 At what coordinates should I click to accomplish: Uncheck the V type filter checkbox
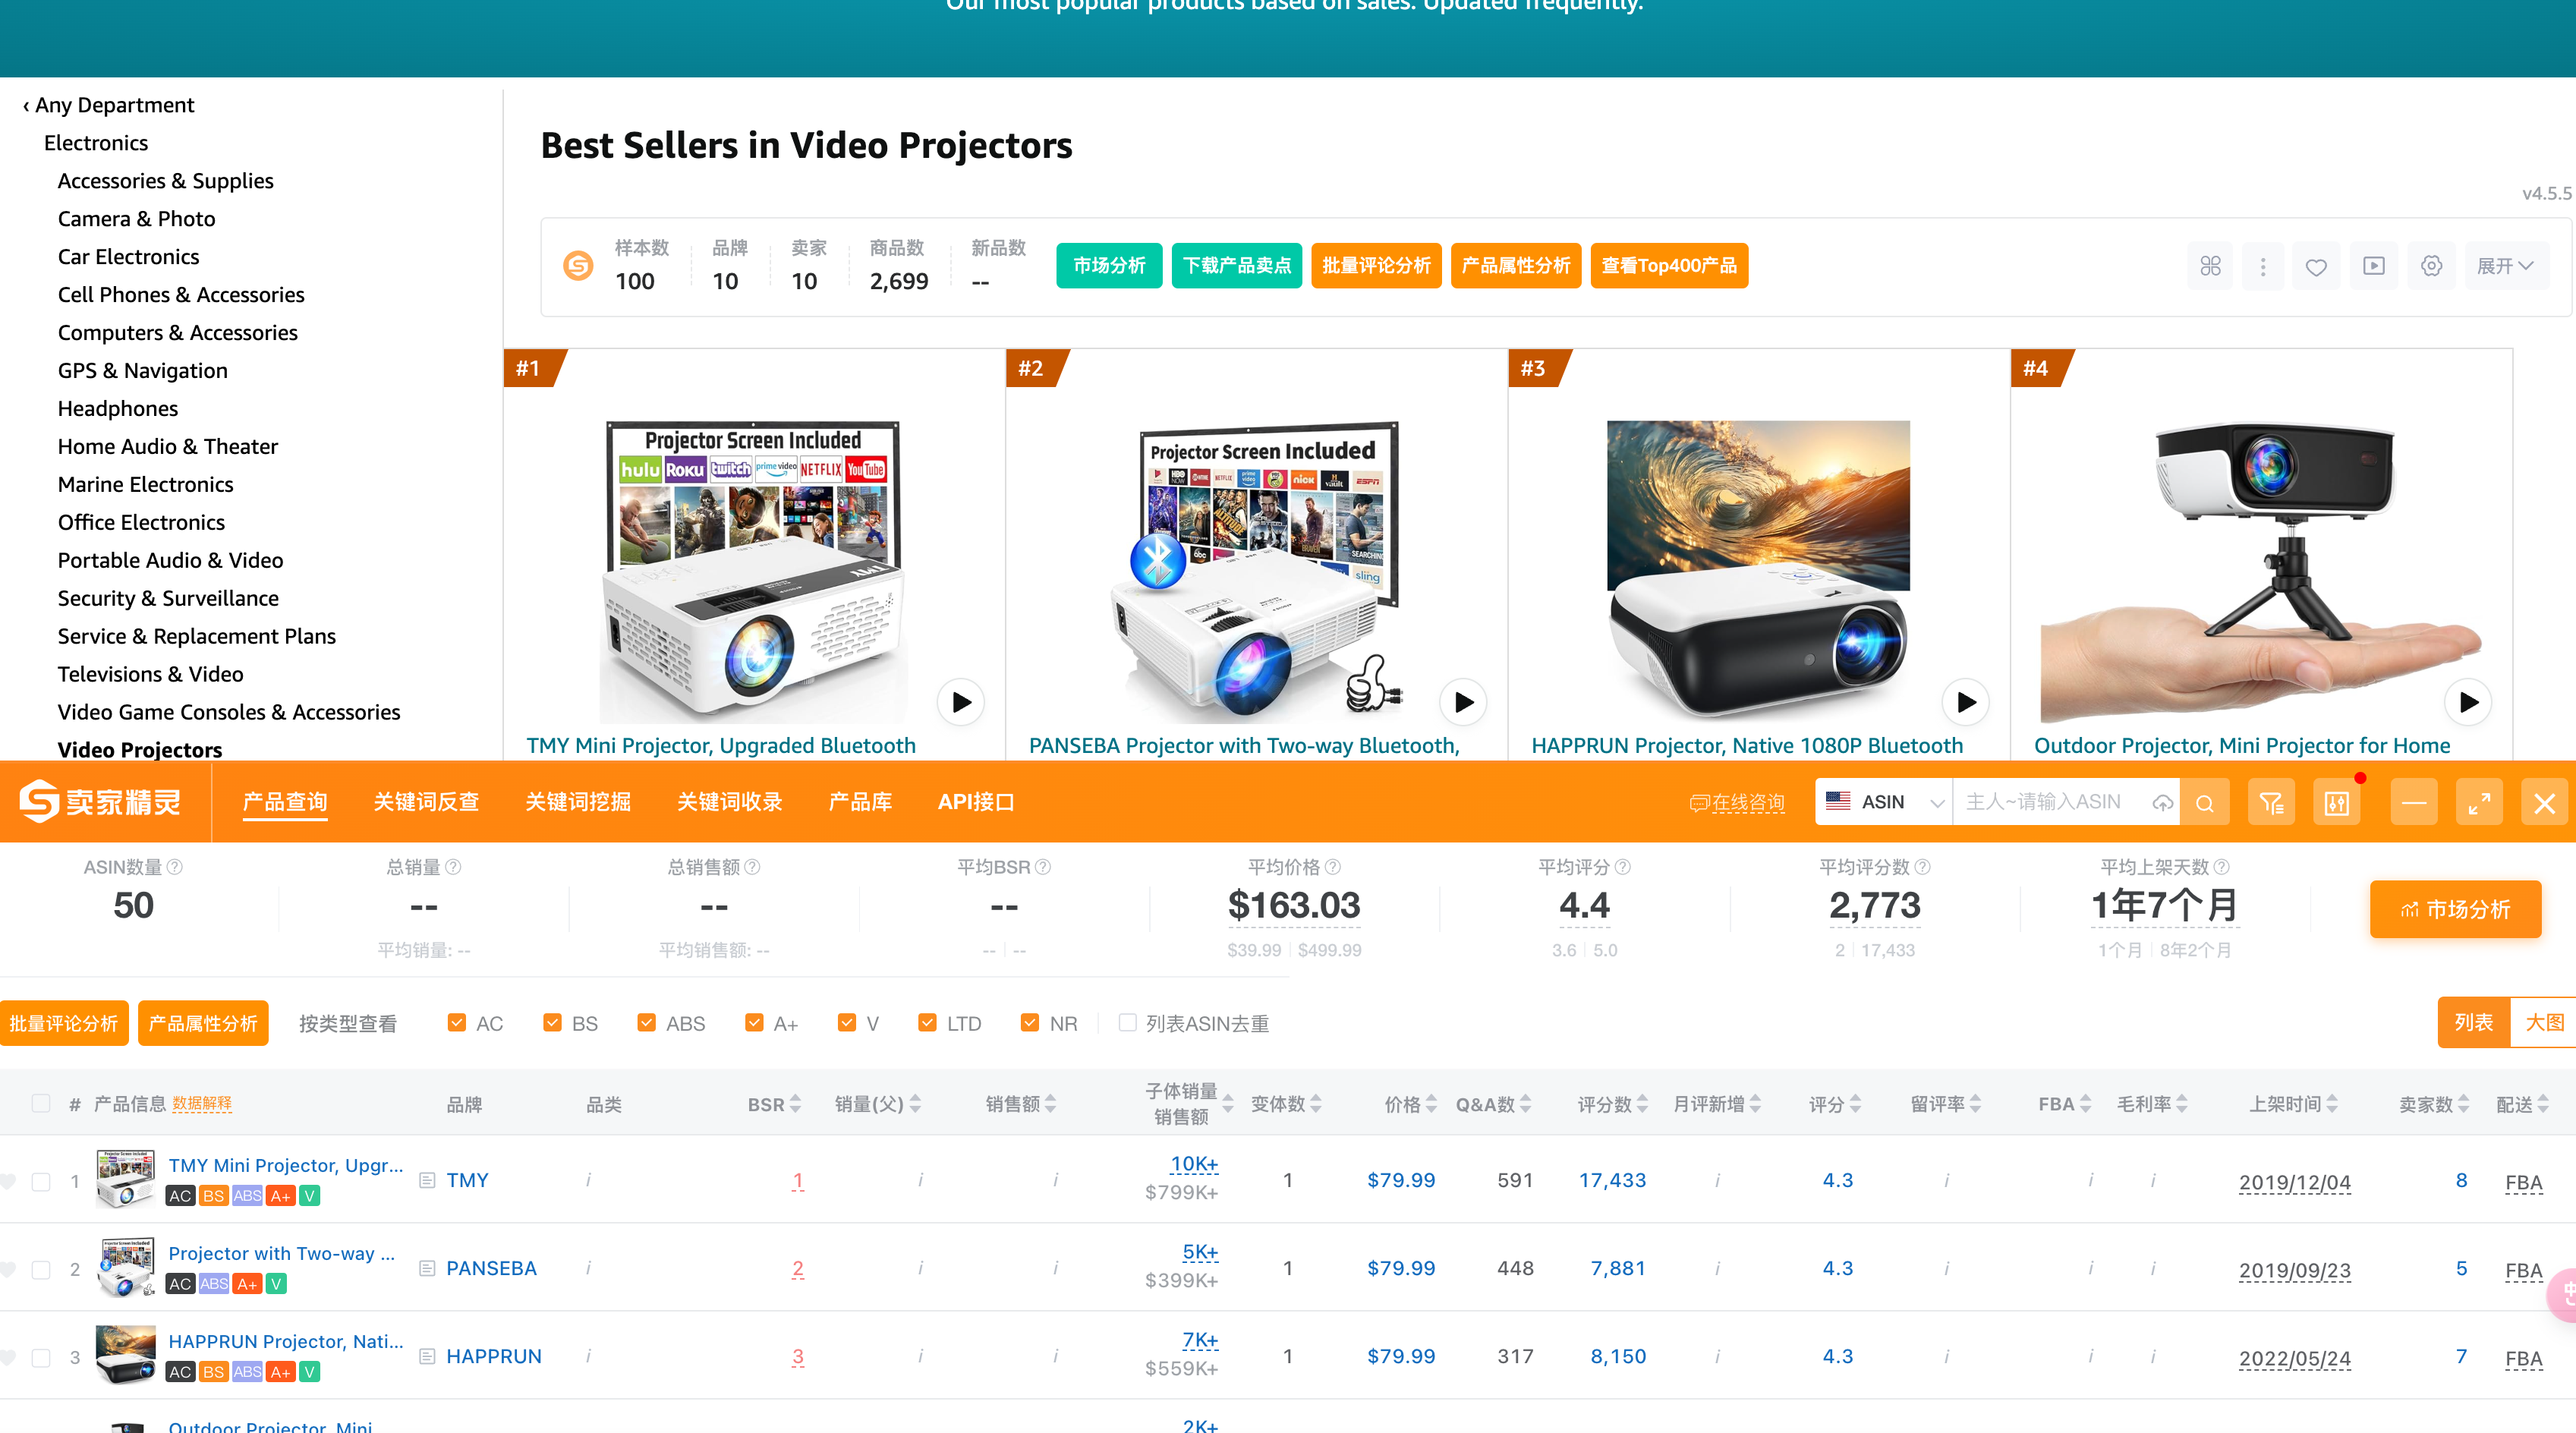(x=847, y=1022)
